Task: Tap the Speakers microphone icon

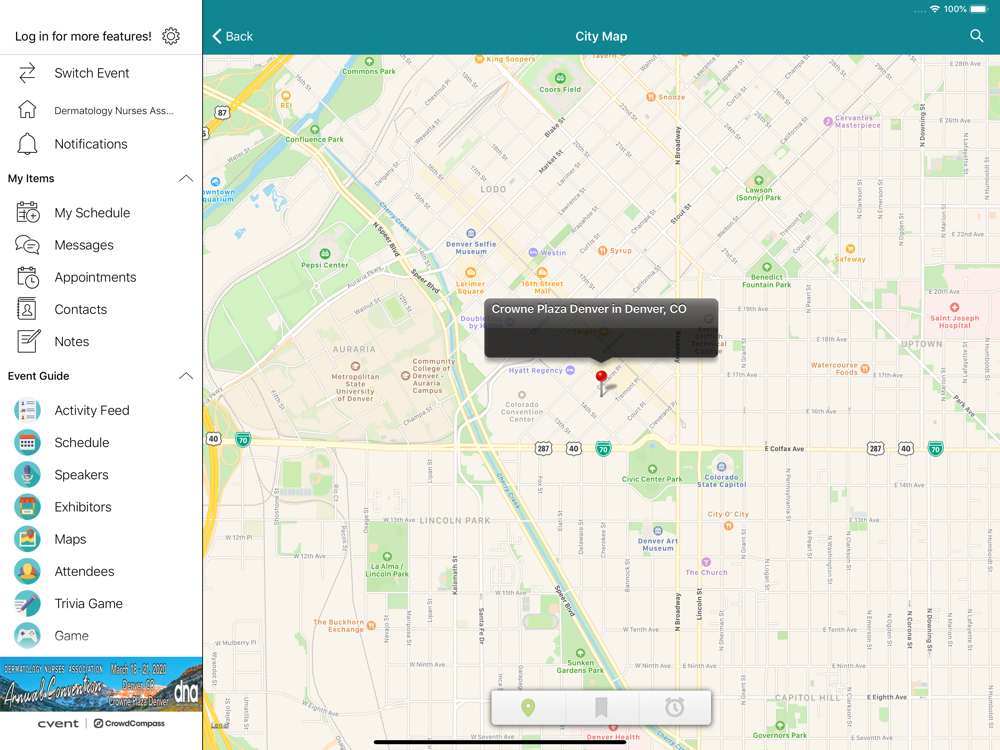Action: [27, 474]
